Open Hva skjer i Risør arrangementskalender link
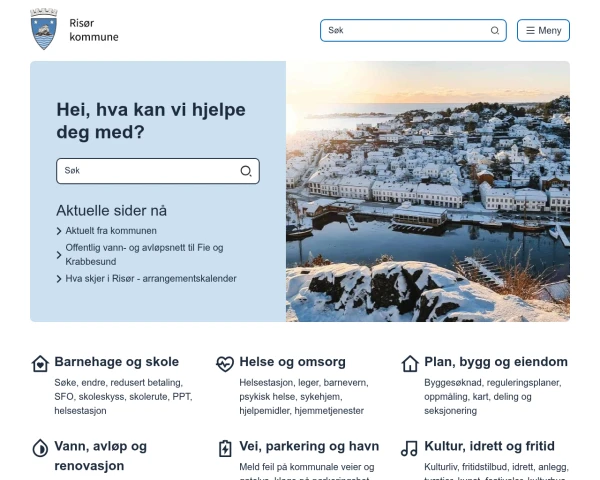600x480 pixels. (x=151, y=279)
